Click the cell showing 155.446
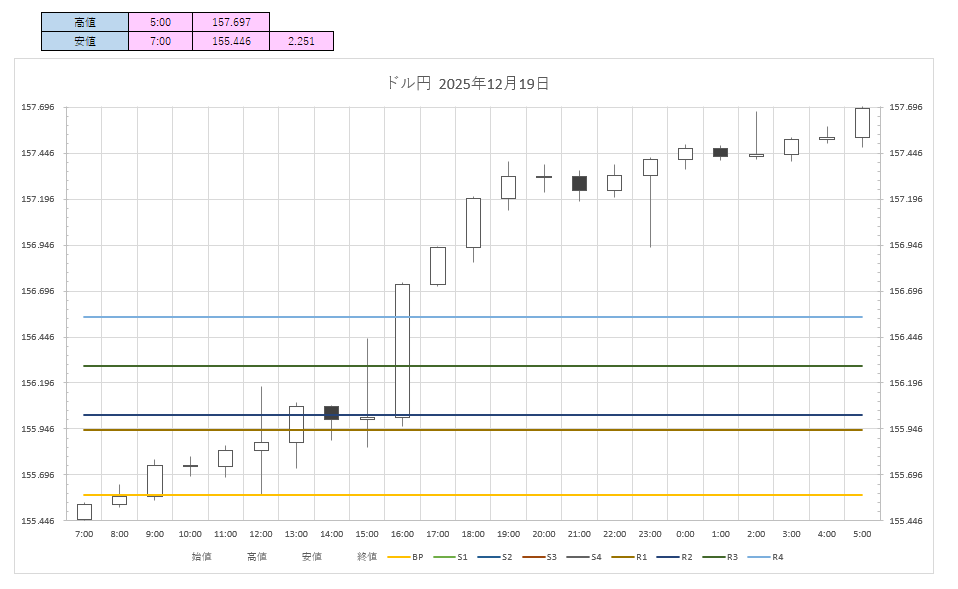The width and height of the screenshot is (958, 589). pyautogui.click(x=231, y=41)
